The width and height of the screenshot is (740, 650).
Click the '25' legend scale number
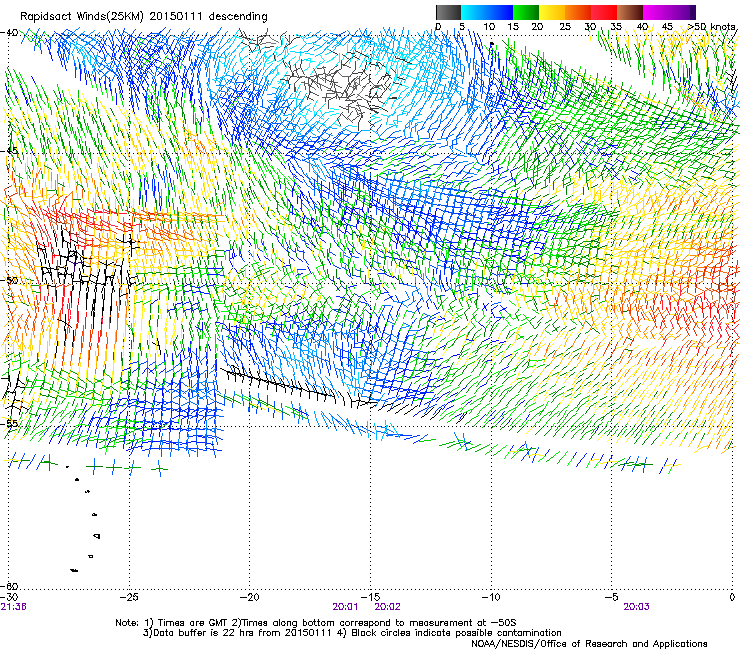click(x=565, y=27)
